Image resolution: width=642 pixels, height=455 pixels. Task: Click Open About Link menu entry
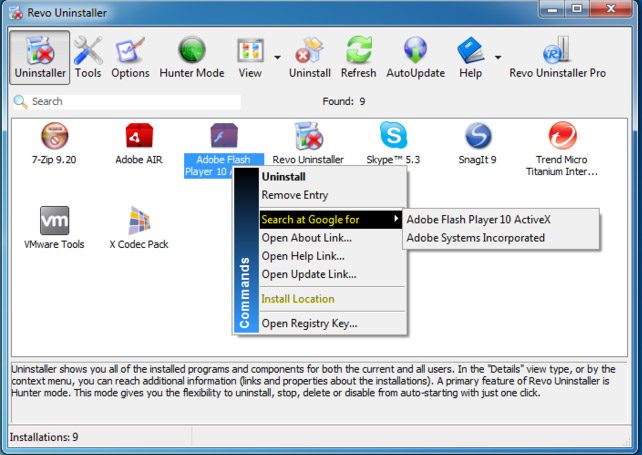pos(332,238)
